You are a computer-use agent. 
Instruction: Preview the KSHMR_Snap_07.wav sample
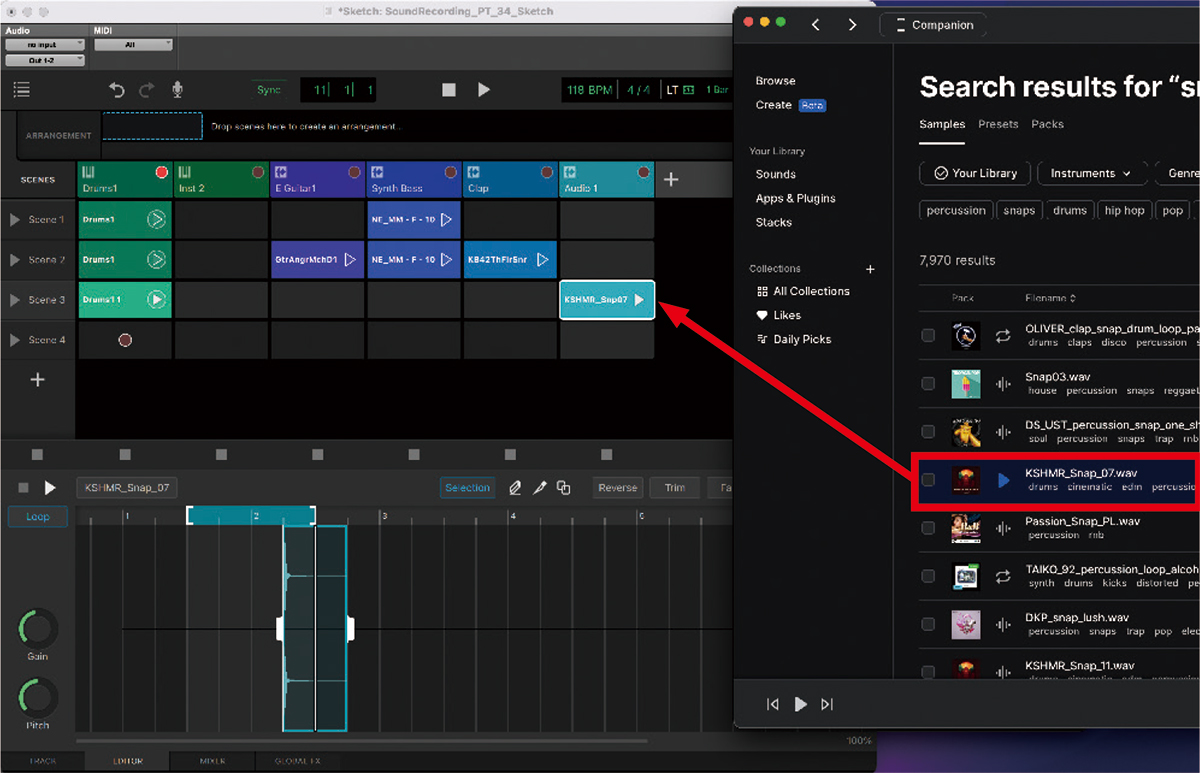click(x=1004, y=481)
